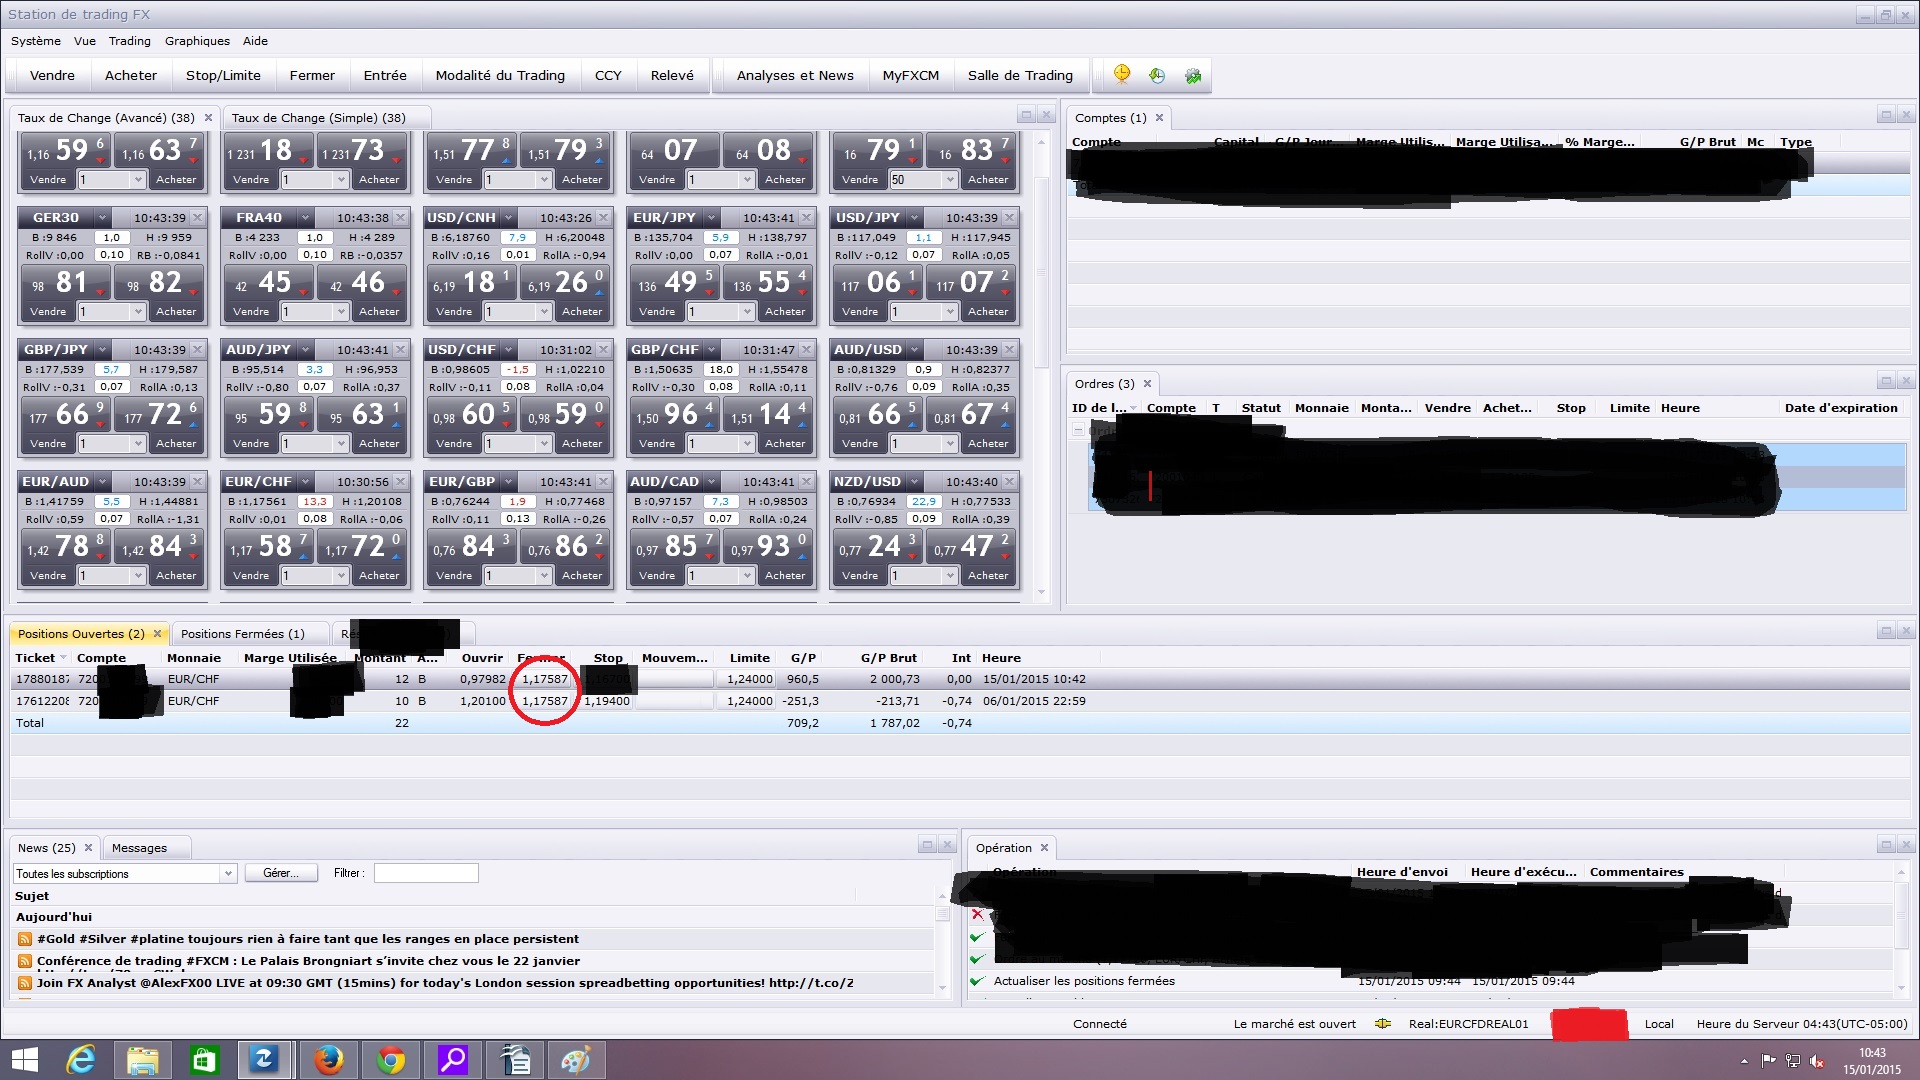Switch to the Positions Fermées (1) tab
Image resolution: width=1920 pixels, height=1080 pixels.
(242, 634)
